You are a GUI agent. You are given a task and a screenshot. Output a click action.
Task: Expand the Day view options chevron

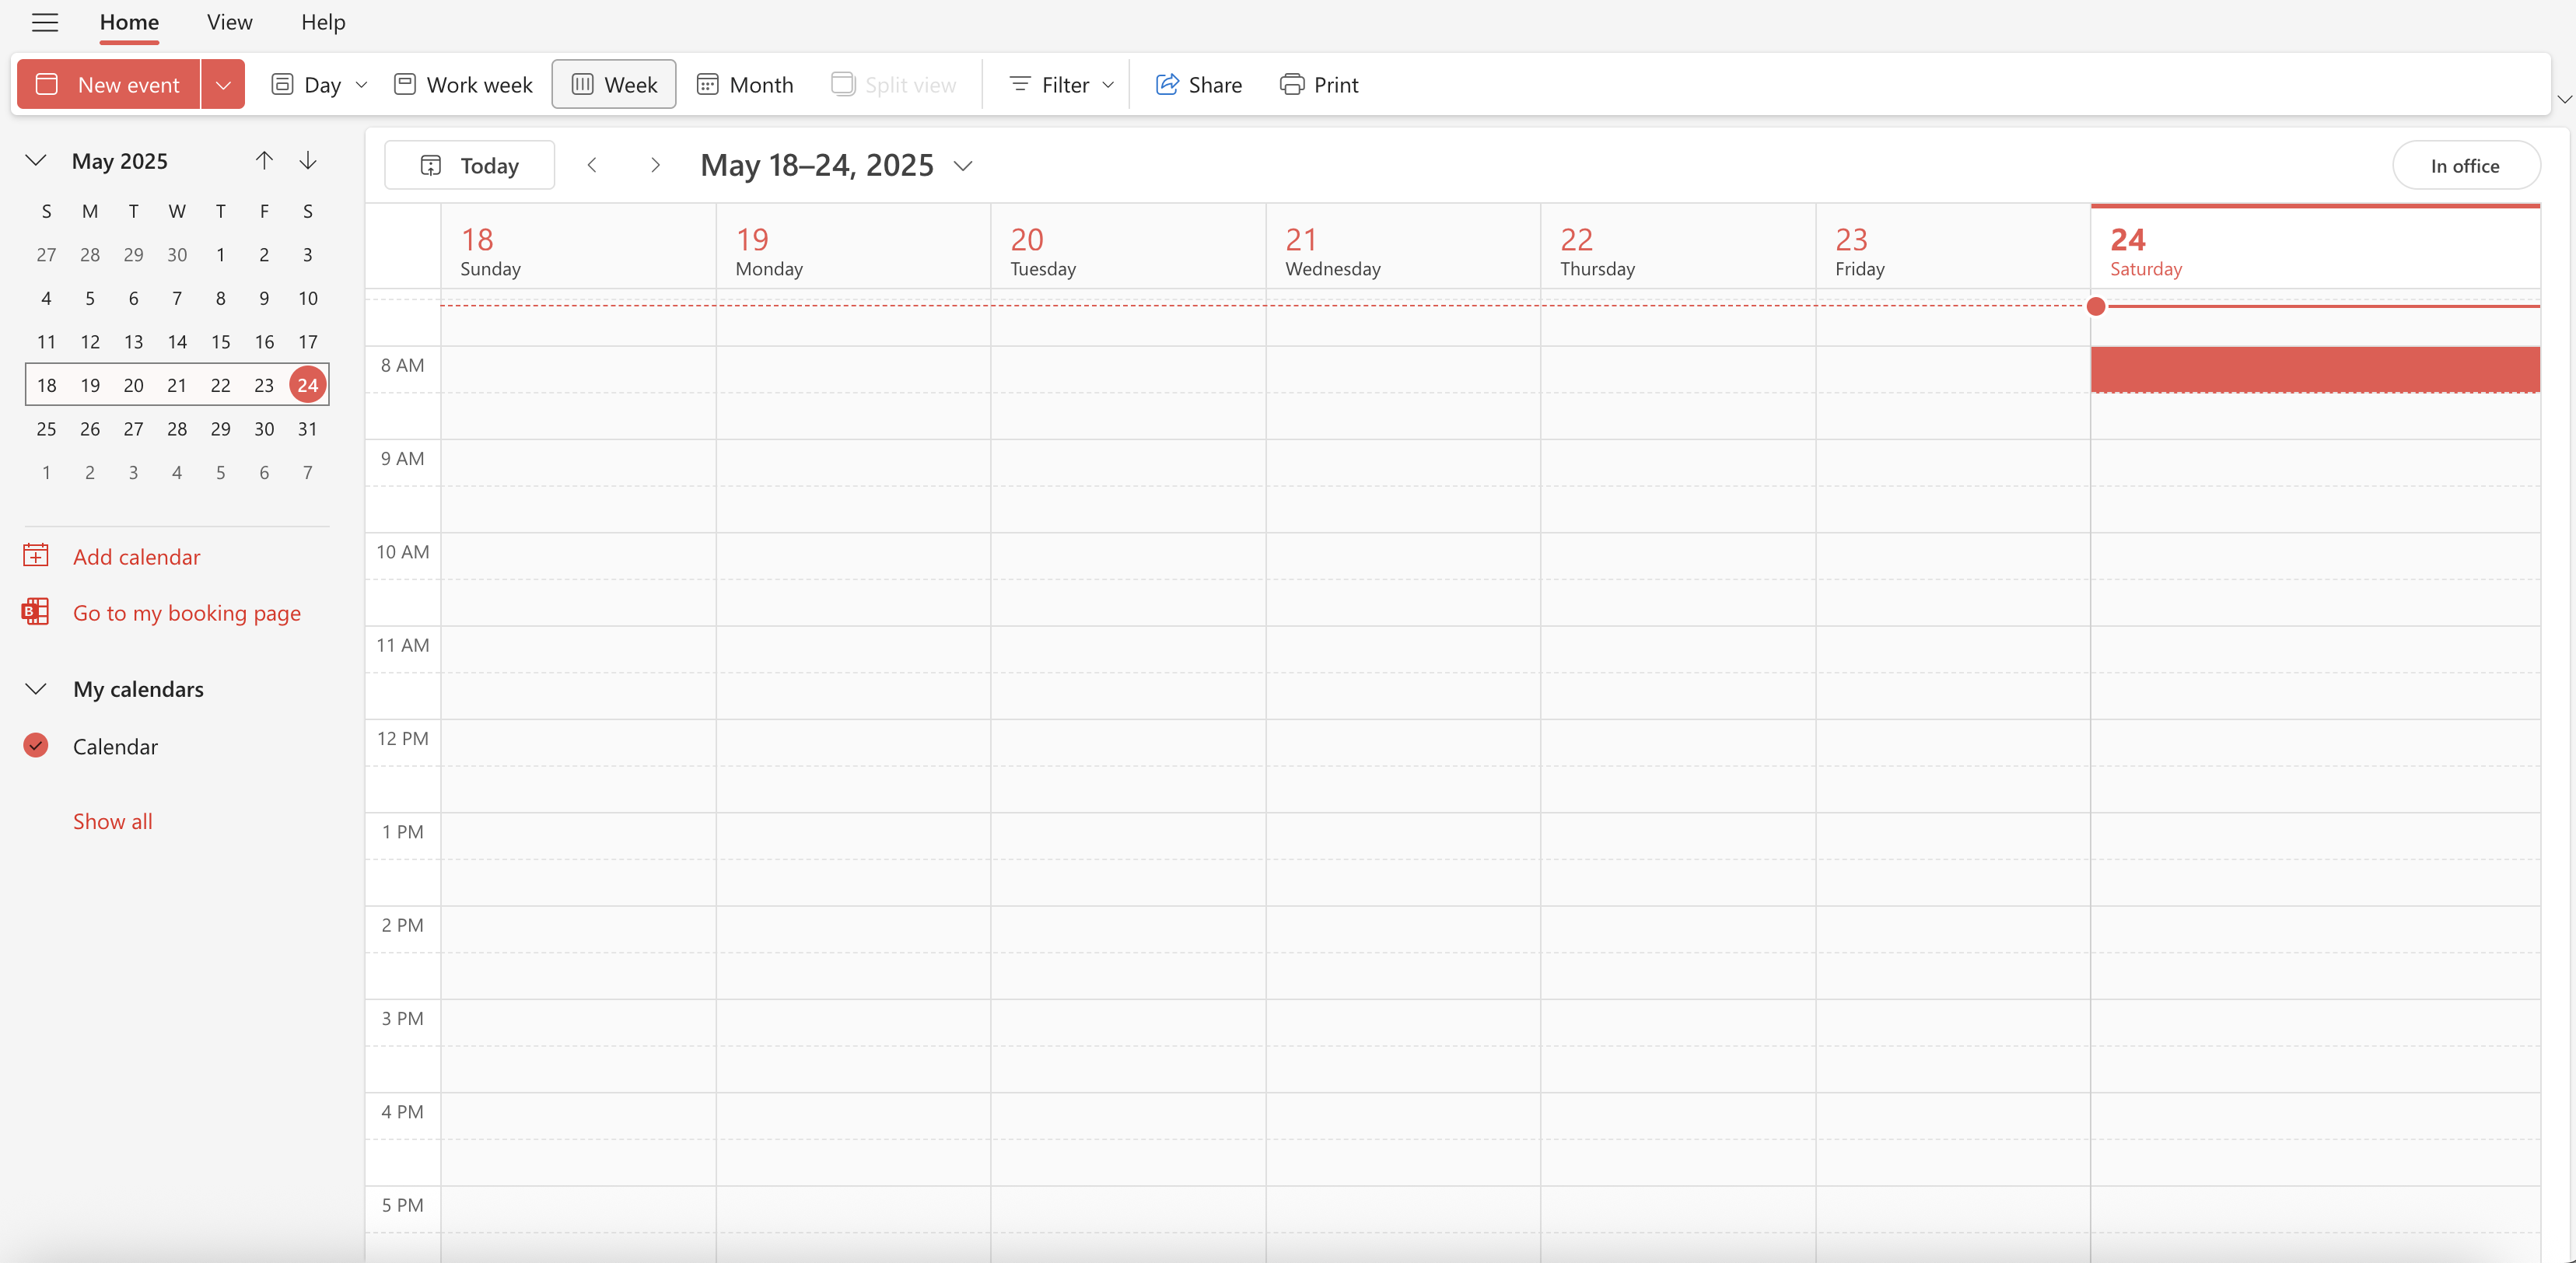point(362,84)
